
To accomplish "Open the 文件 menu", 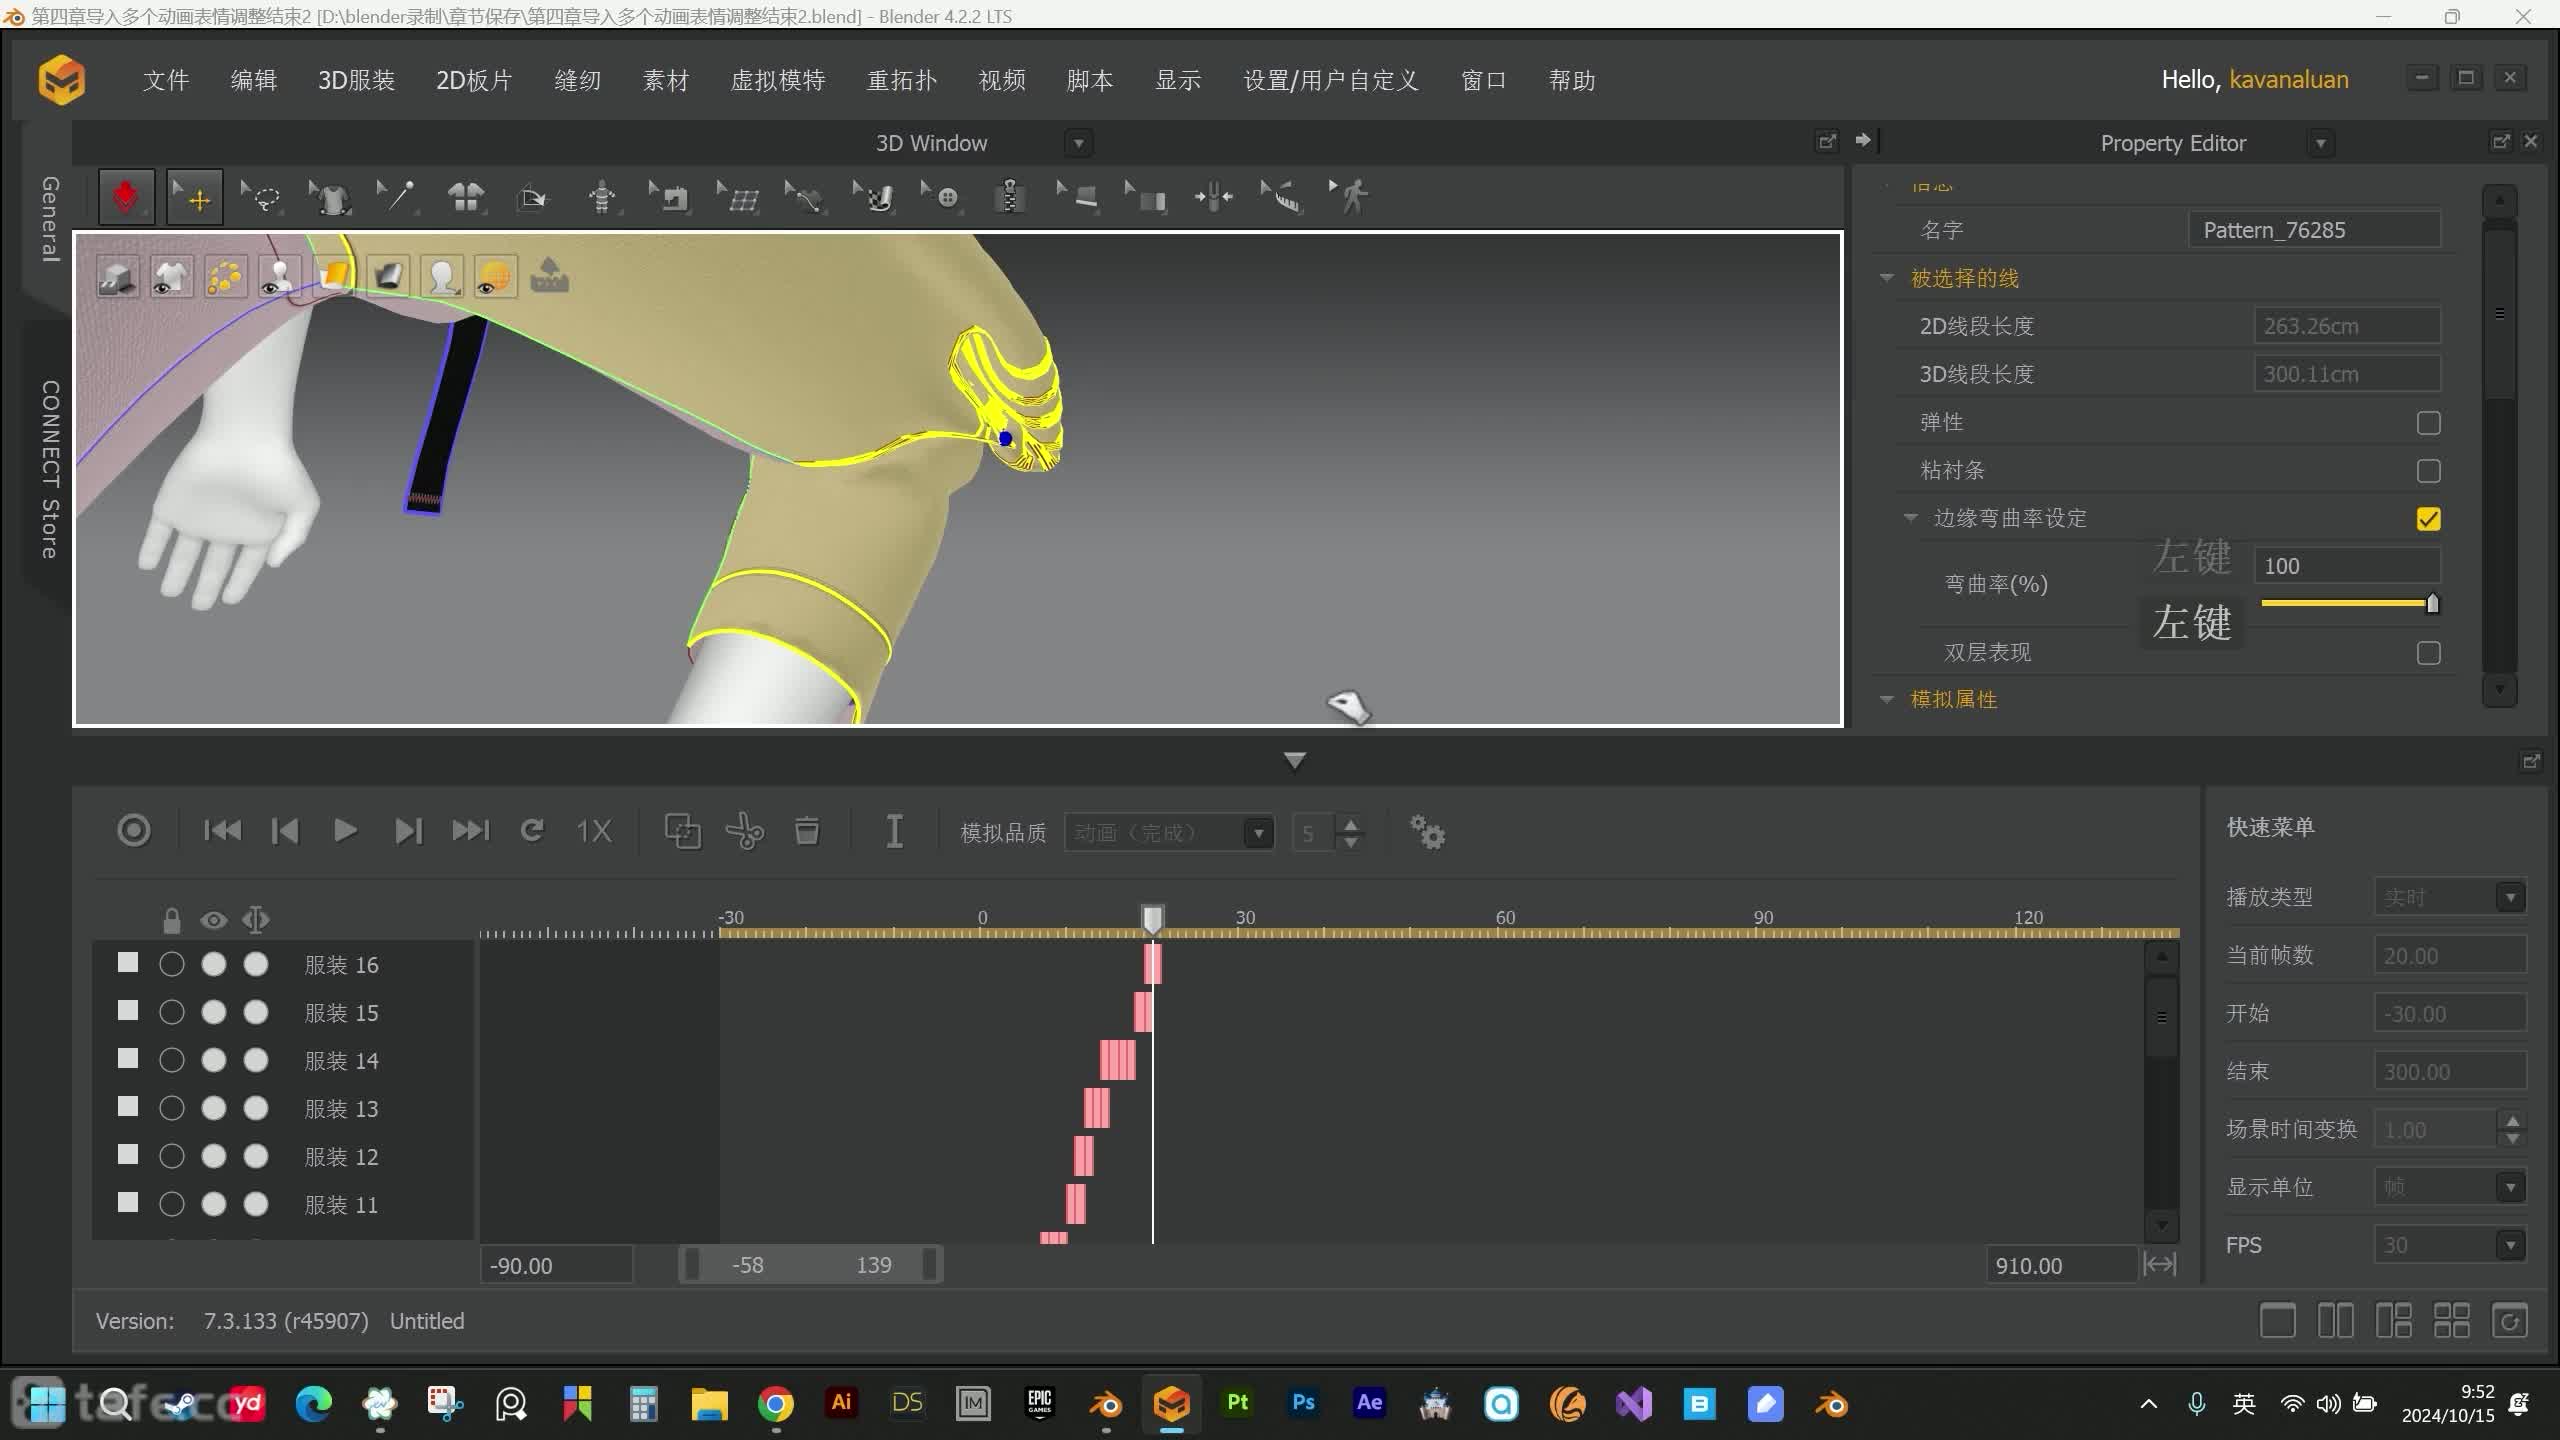I will tap(166, 80).
